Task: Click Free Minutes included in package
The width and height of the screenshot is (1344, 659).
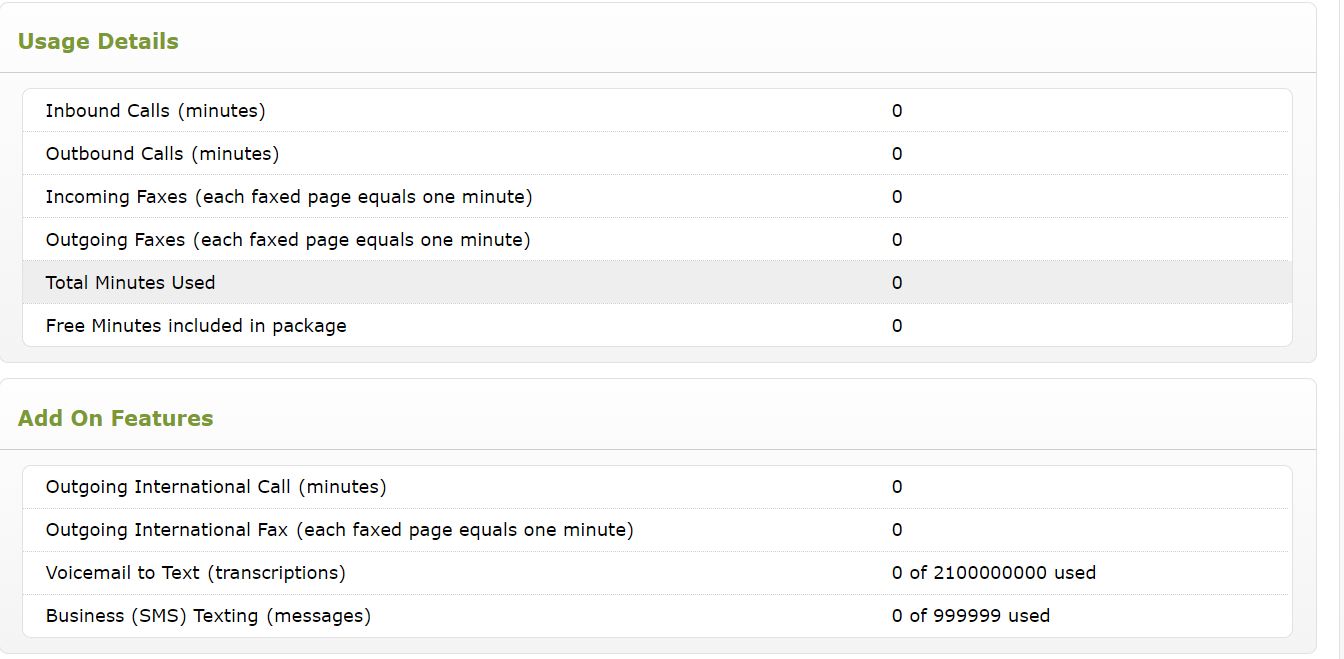Action: pyautogui.click(x=196, y=326)
